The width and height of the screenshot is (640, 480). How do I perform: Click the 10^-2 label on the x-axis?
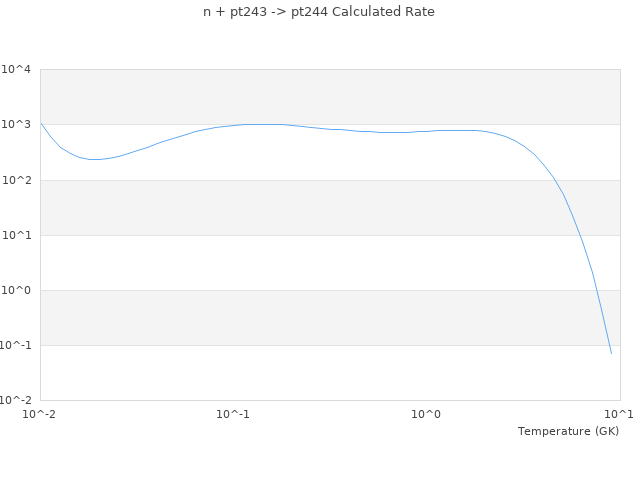pyautogui.click(x=40, y=413)
